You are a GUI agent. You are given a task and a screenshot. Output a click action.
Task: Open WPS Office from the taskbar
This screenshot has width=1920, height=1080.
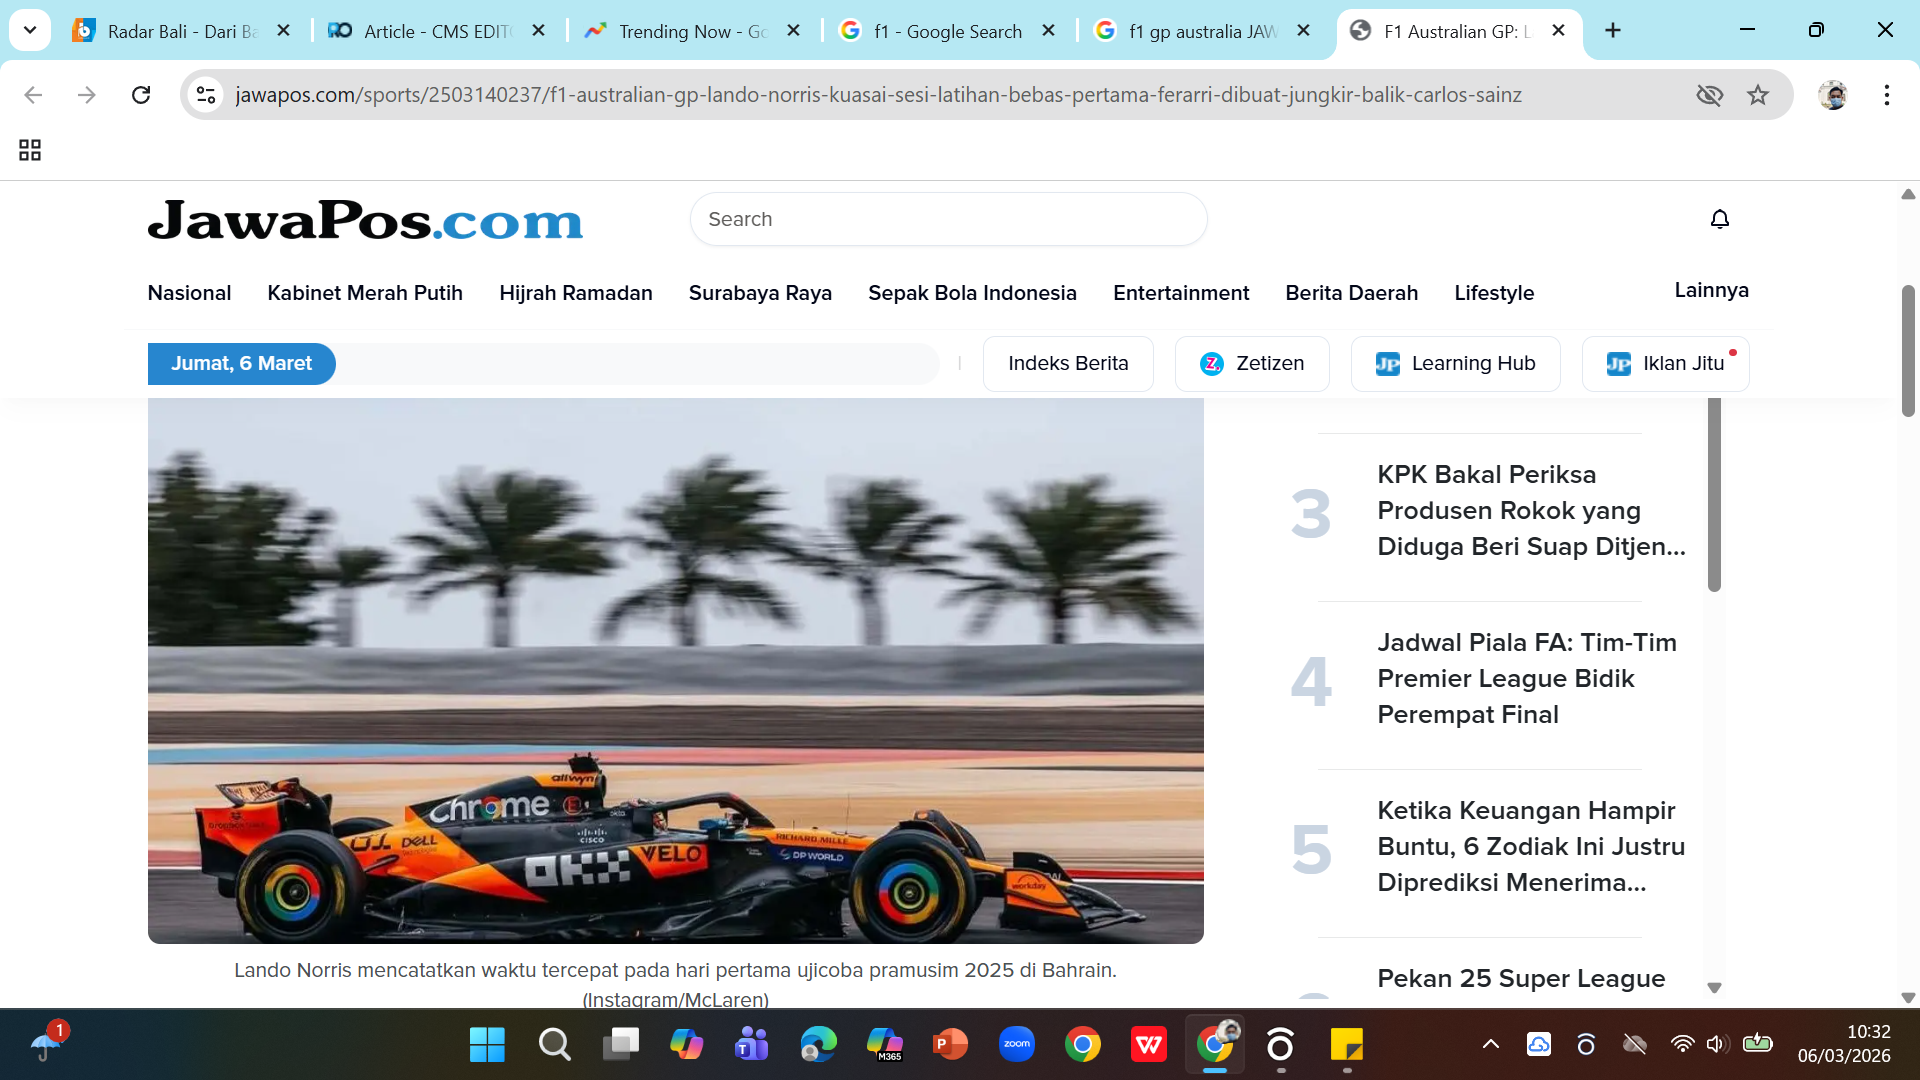(x=1149, y=1045)
